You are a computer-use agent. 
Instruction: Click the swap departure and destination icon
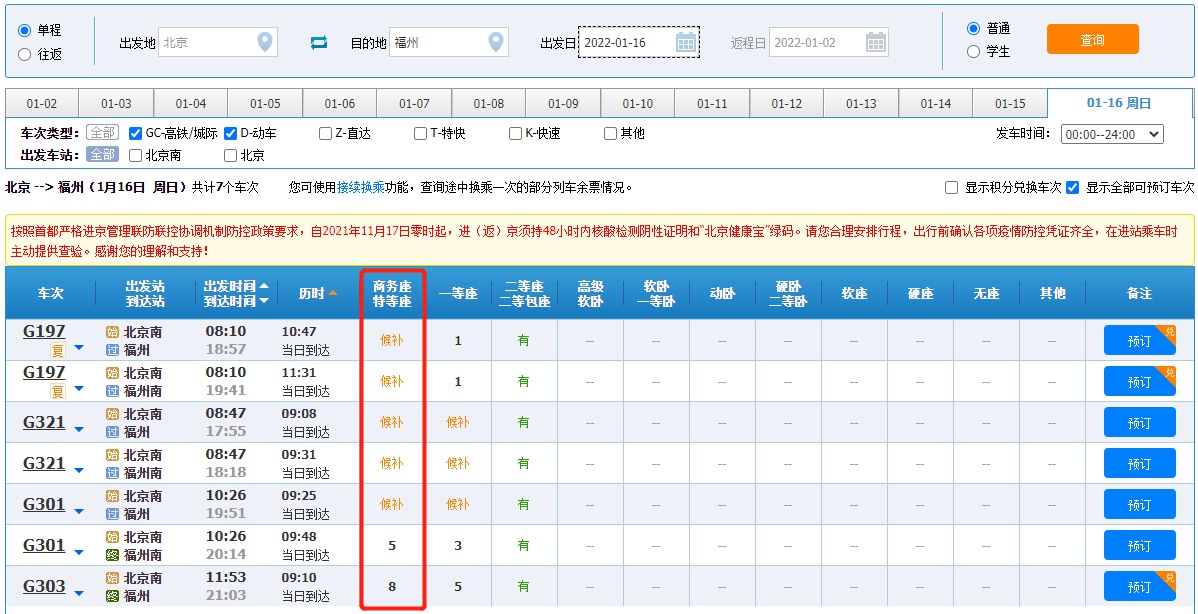click(319, 42)
